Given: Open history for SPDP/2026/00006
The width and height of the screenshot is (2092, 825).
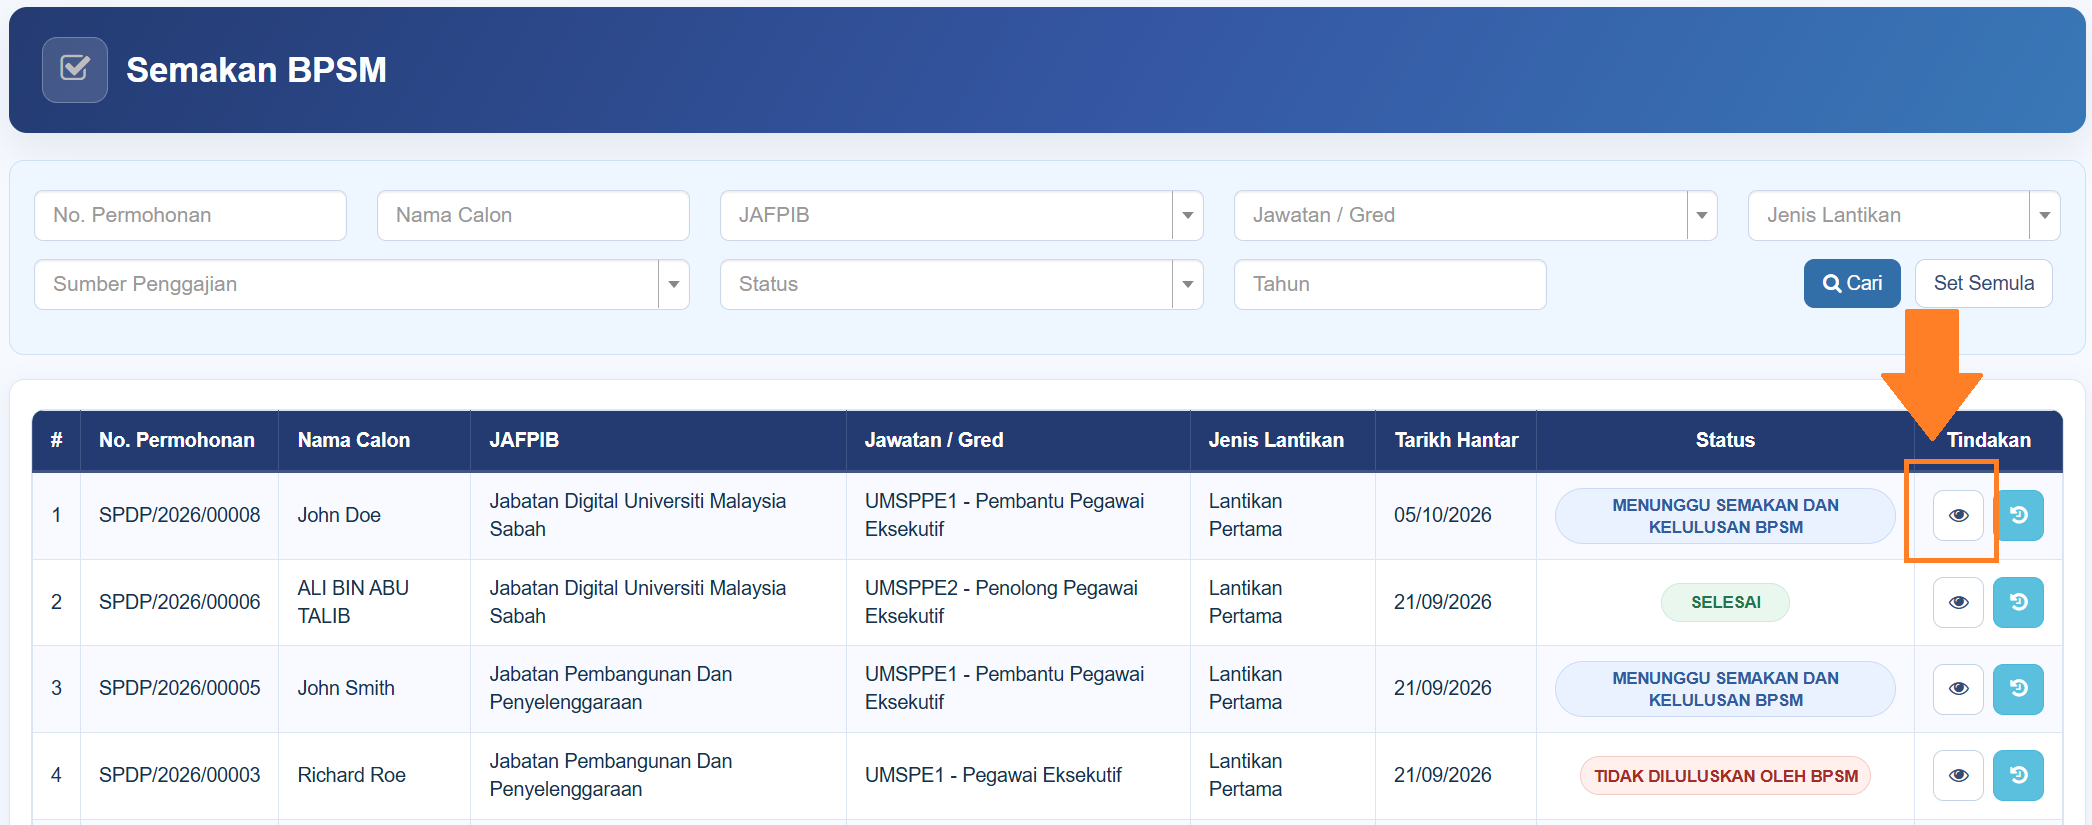Looking at the screenshot, I should pos(2018,602).
